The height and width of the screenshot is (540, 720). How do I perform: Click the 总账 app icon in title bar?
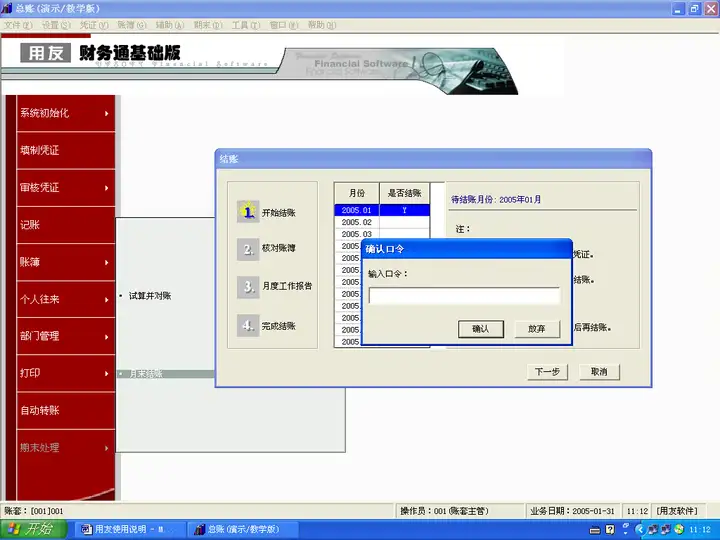pos(6,8)
